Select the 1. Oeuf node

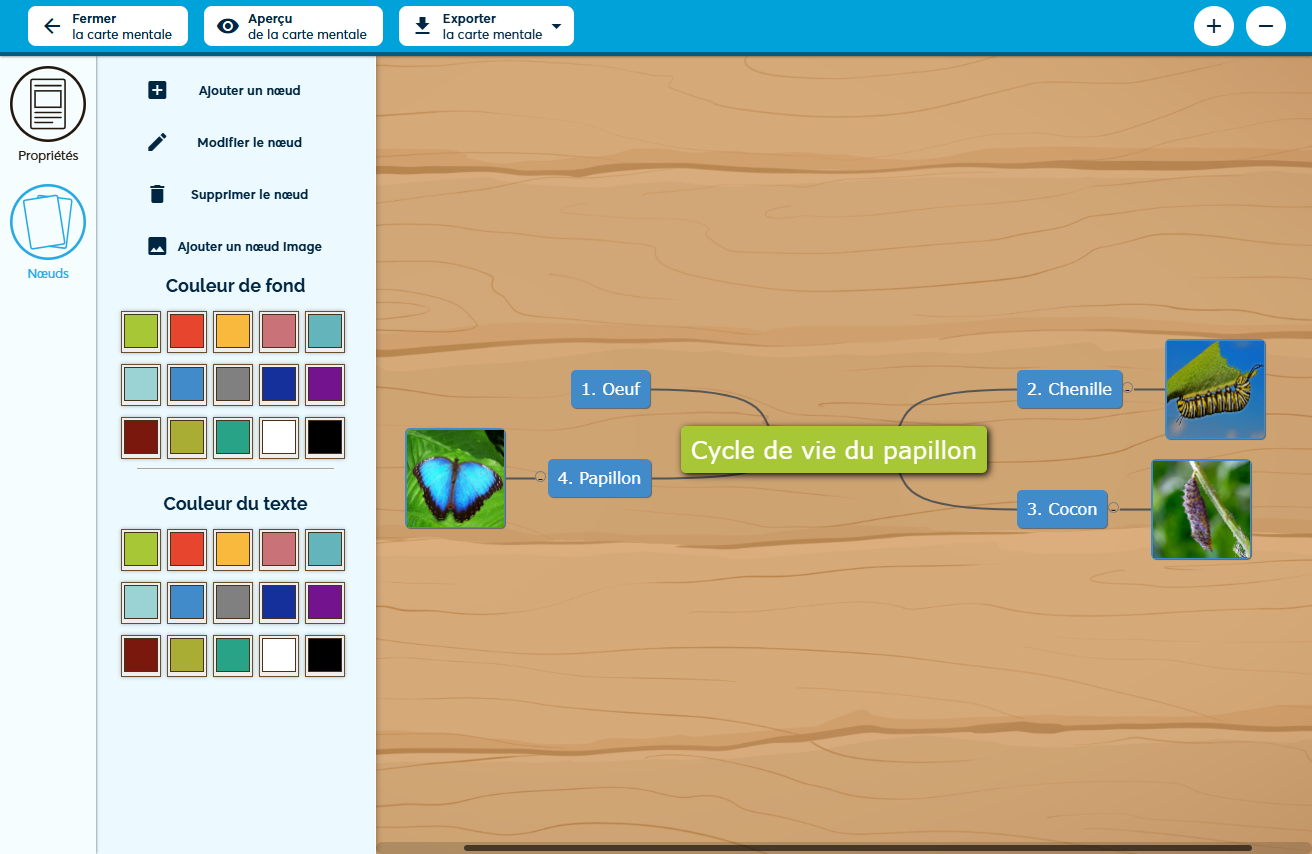611,389
